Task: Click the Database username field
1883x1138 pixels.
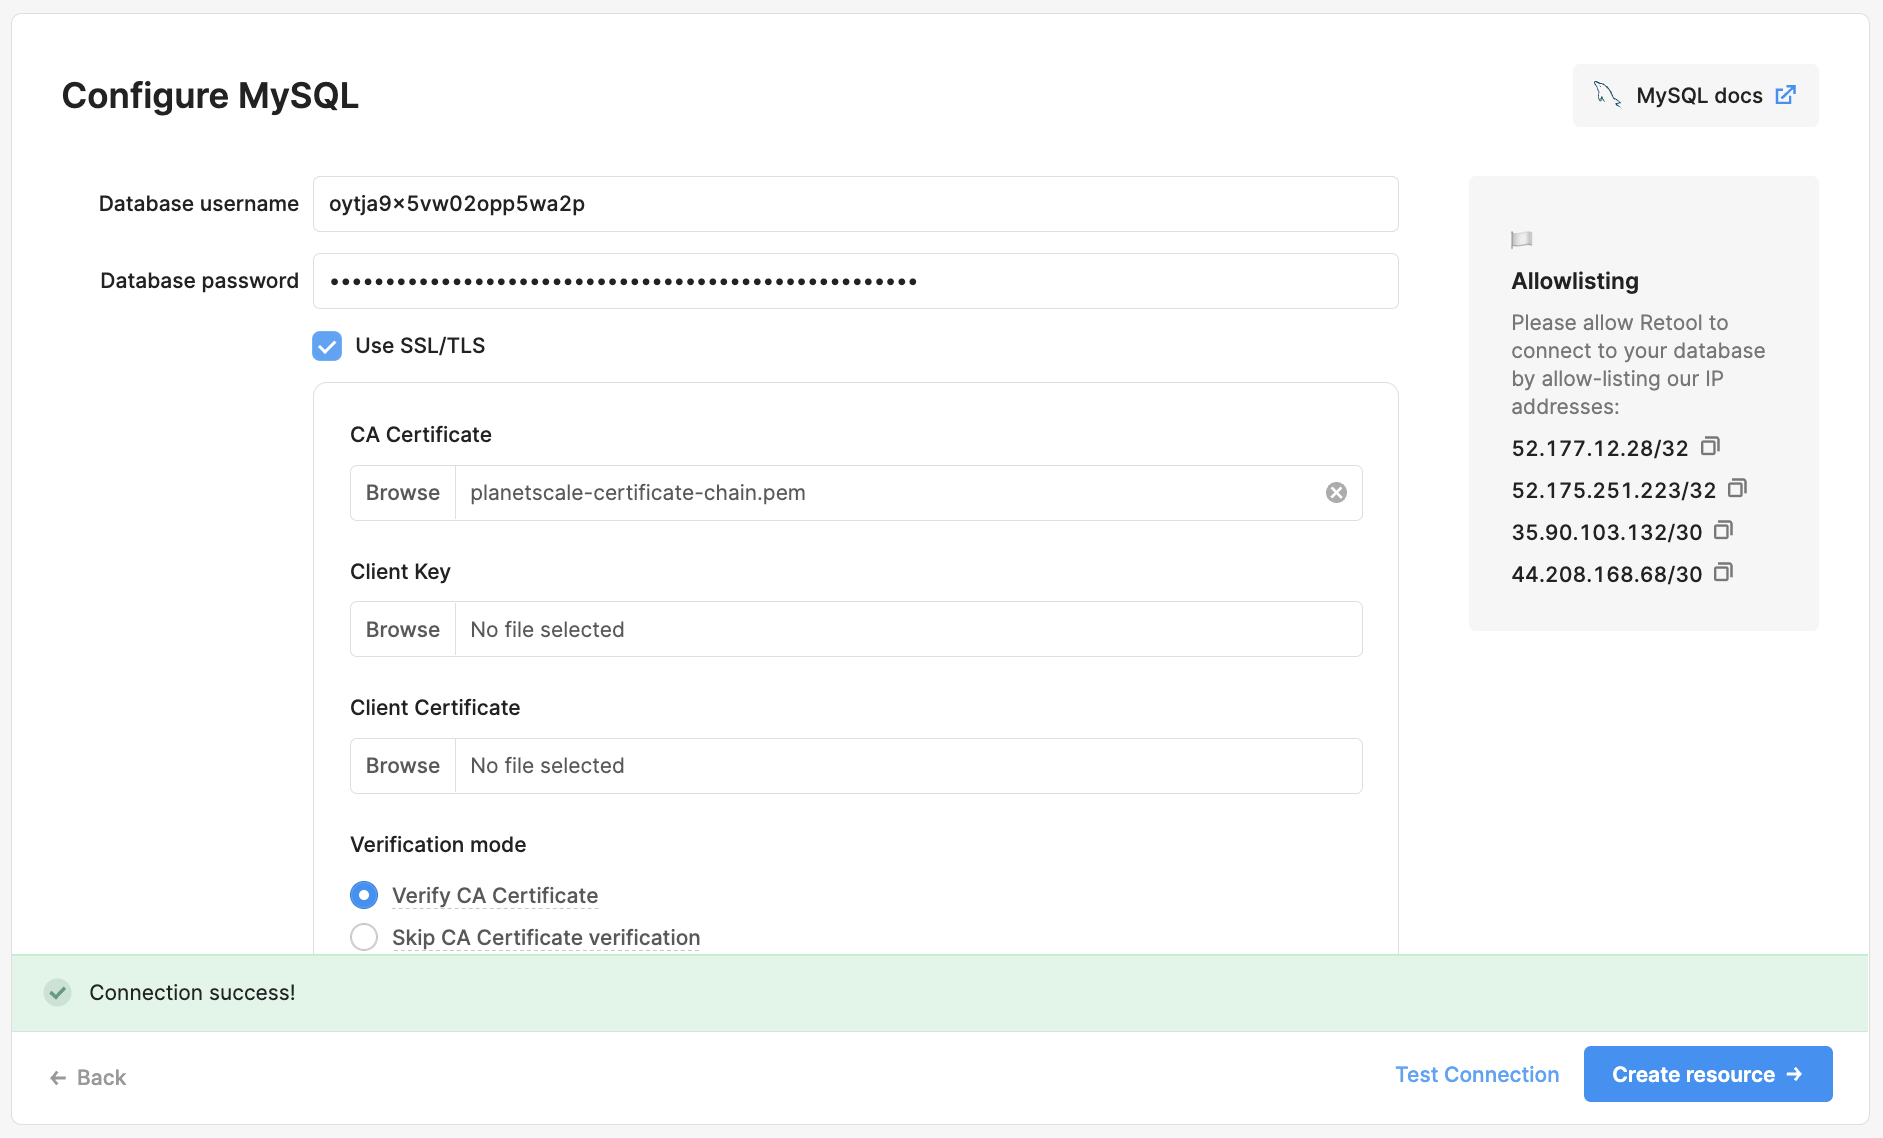Action: click(x=856, y=204)
